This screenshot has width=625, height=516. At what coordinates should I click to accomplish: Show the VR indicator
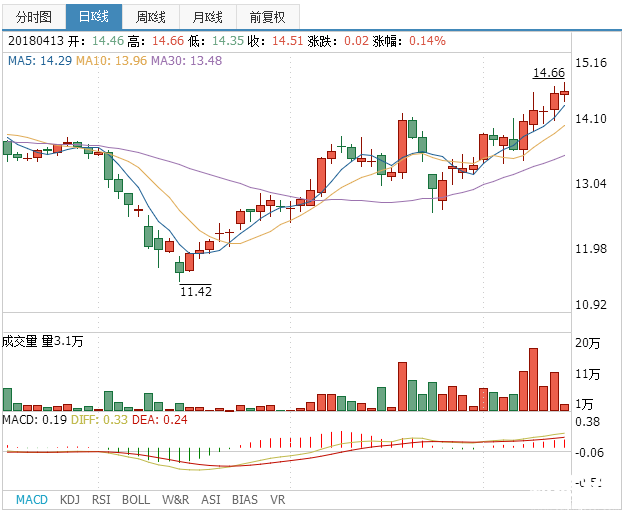coord(277,500)
